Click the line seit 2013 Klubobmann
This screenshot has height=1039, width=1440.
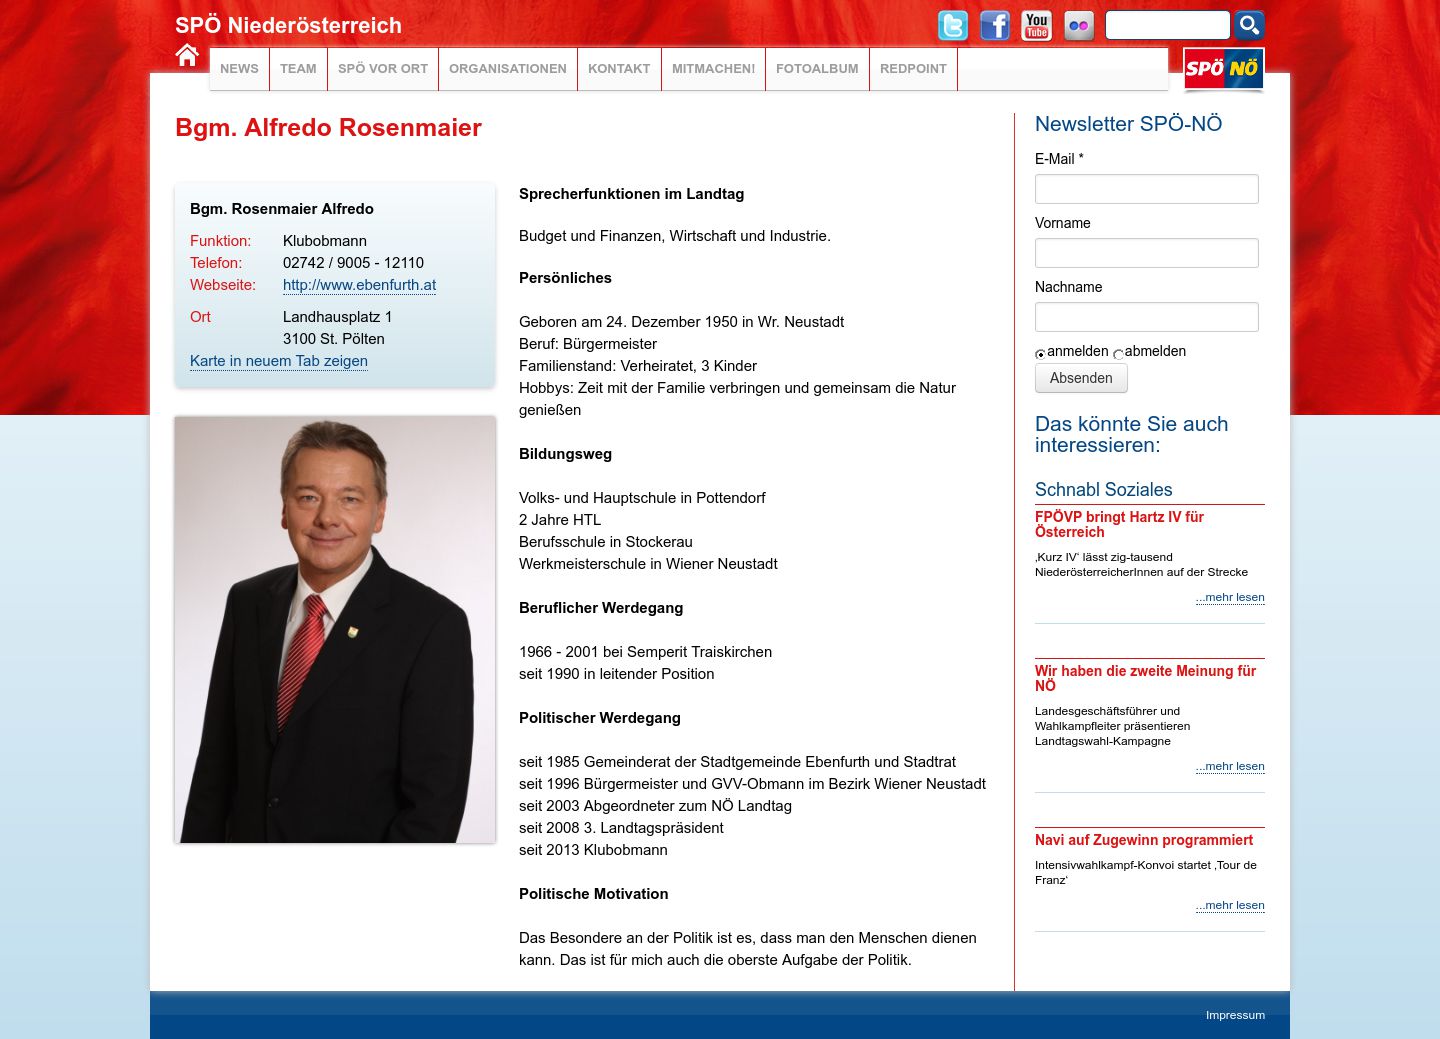pyautogui.click(x=593, y=850)
